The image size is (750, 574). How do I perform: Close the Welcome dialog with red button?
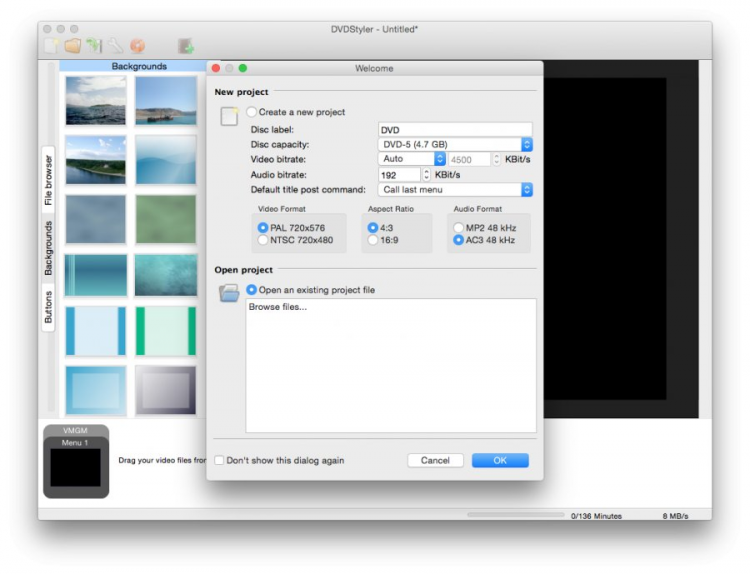point(216,68)
